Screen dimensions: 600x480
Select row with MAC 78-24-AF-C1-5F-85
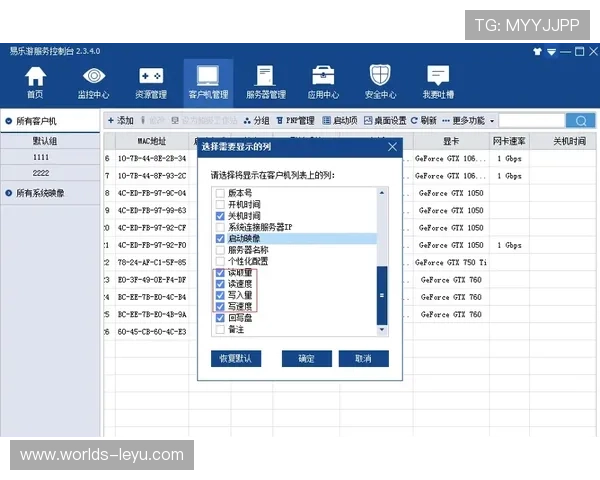[152, 263]
